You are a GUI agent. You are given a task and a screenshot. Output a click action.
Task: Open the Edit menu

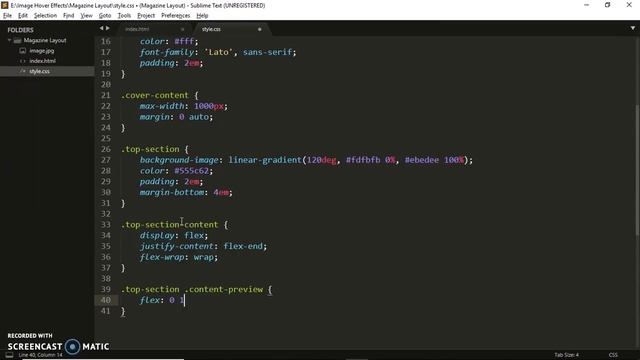pyautogui.click(x=23, y=16)
